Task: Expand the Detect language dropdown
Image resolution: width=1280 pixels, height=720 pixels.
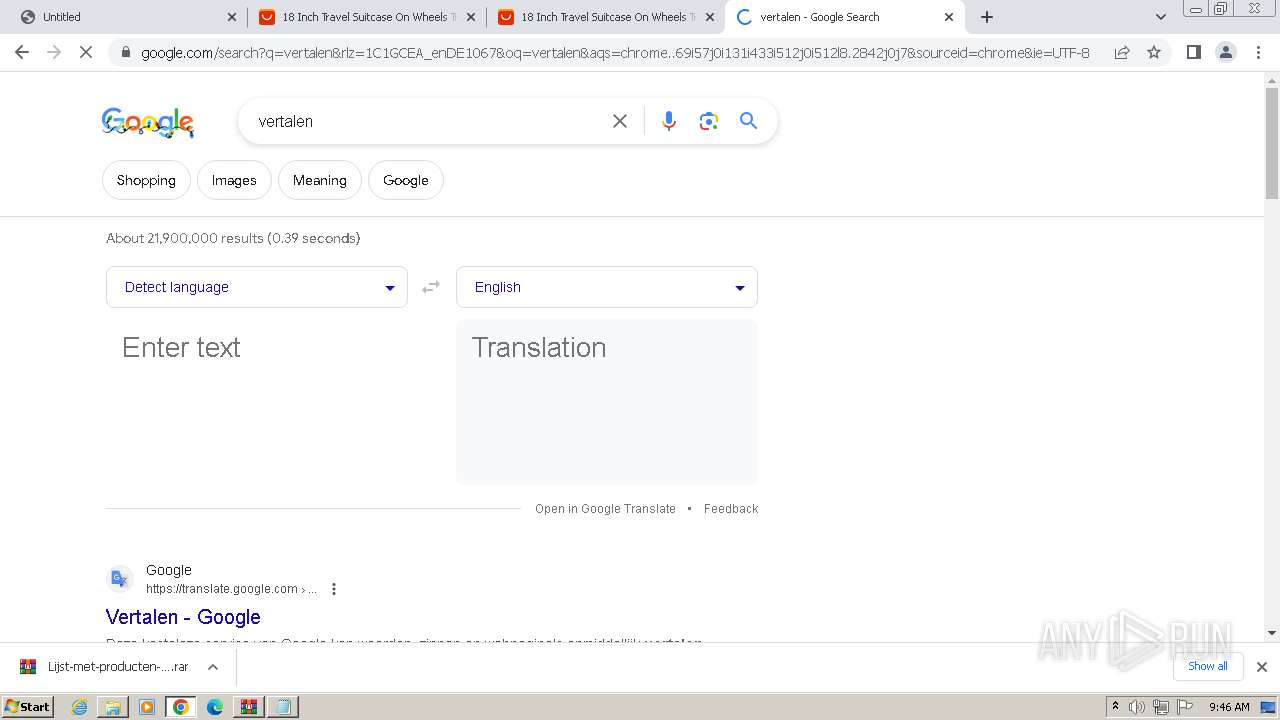Action: pos(257,287)
